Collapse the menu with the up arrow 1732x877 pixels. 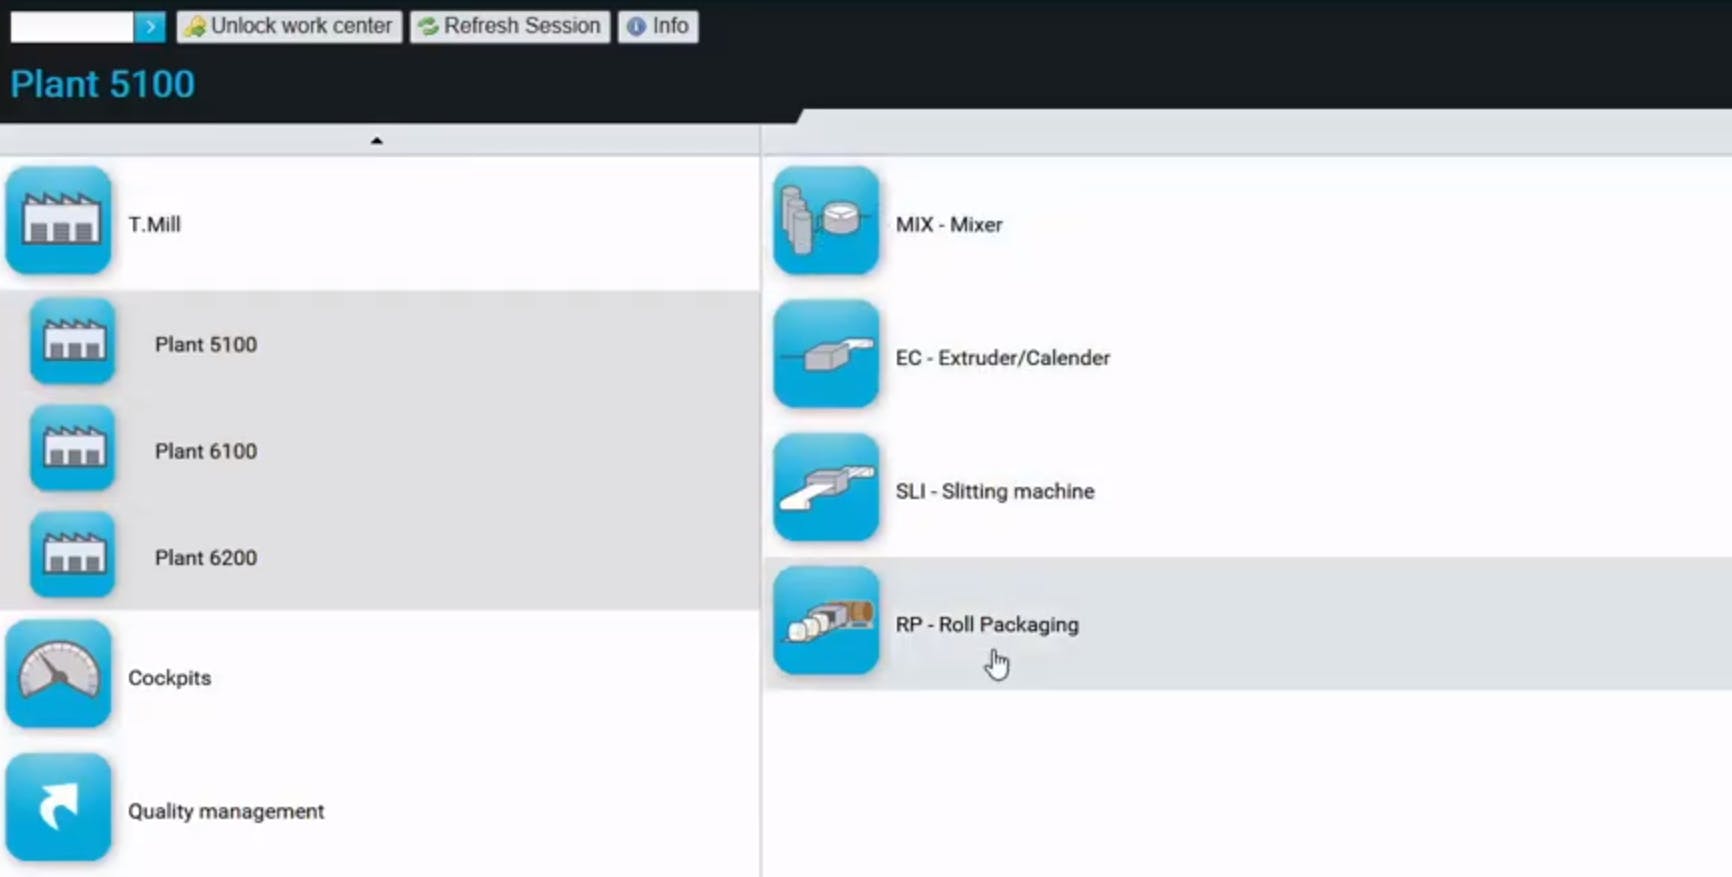(x=377, y=141)
